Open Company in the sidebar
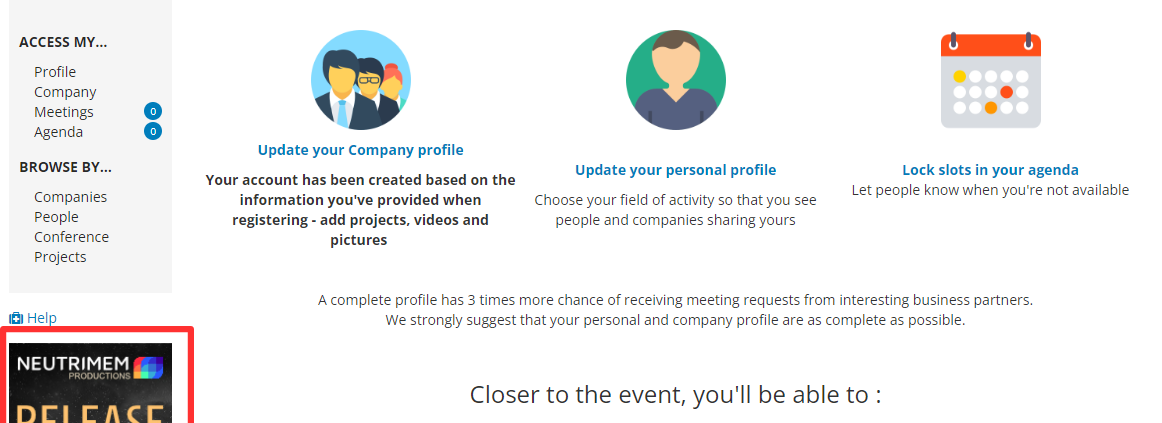Screen dimensions: 1162x423 click(x=65, y=92)
